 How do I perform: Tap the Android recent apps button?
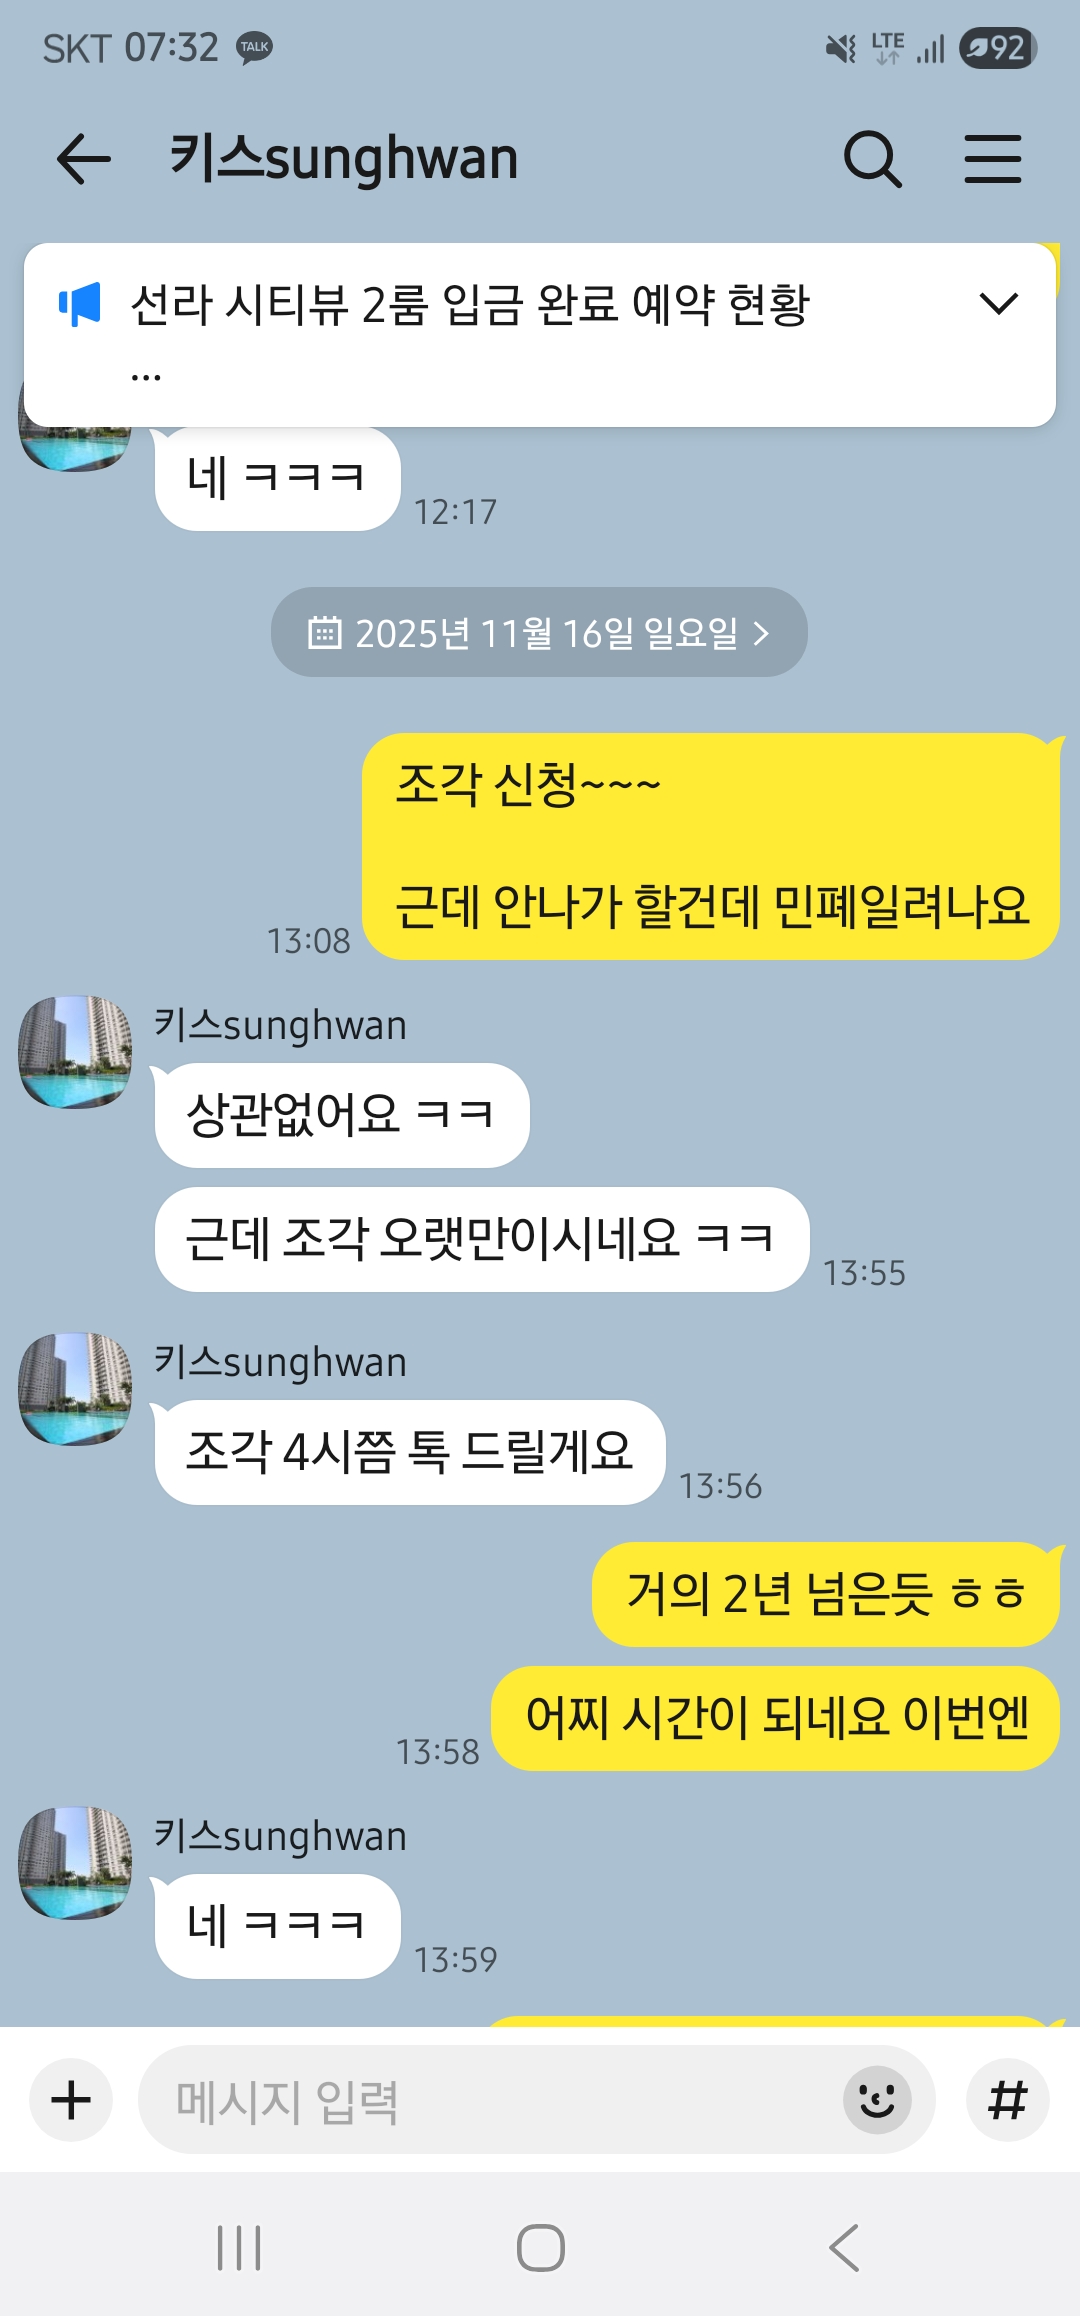point(240,2248)
